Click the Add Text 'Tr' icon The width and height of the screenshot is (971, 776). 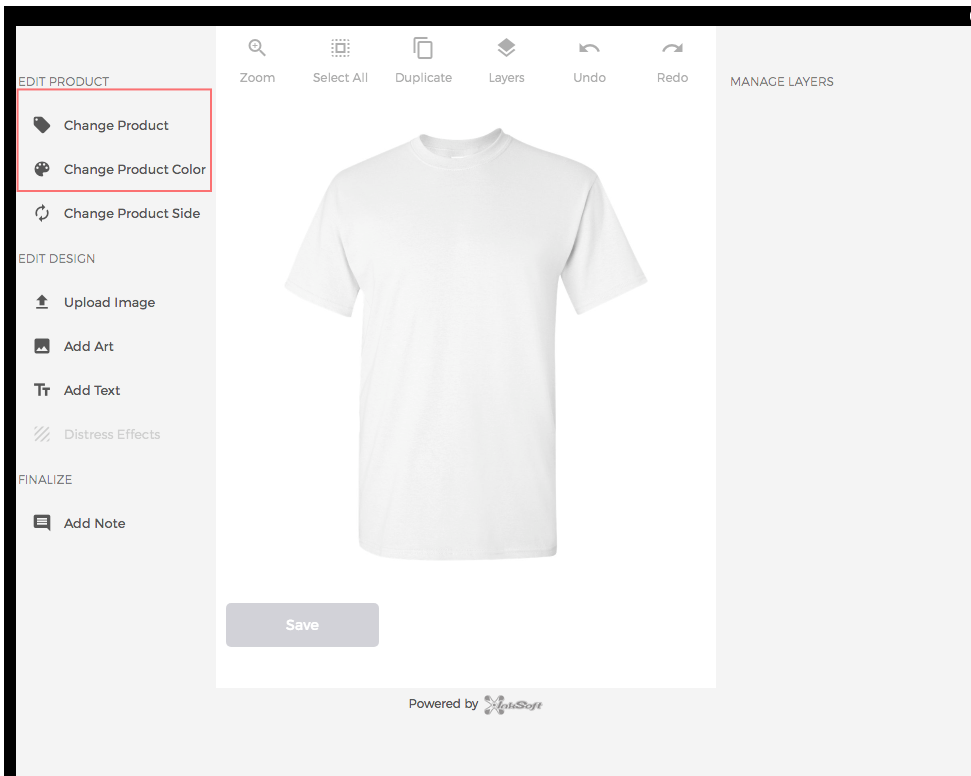pos(41,390)
